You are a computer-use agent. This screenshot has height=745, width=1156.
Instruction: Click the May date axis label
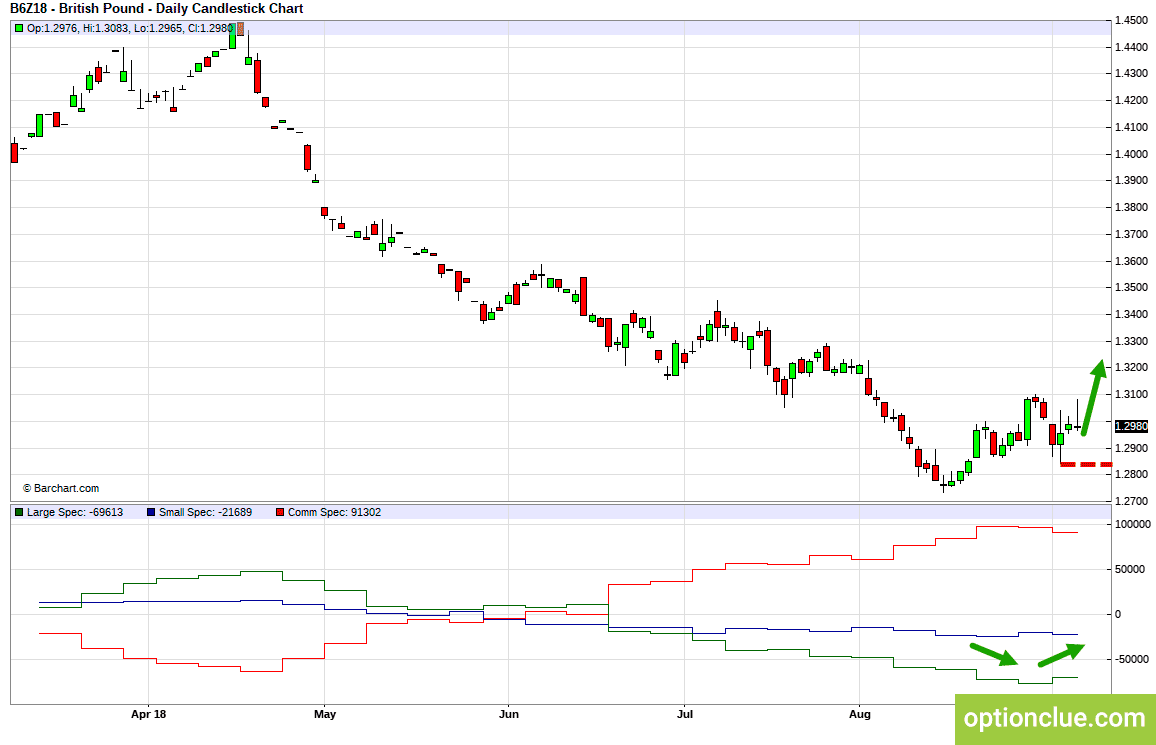[324, 714]
